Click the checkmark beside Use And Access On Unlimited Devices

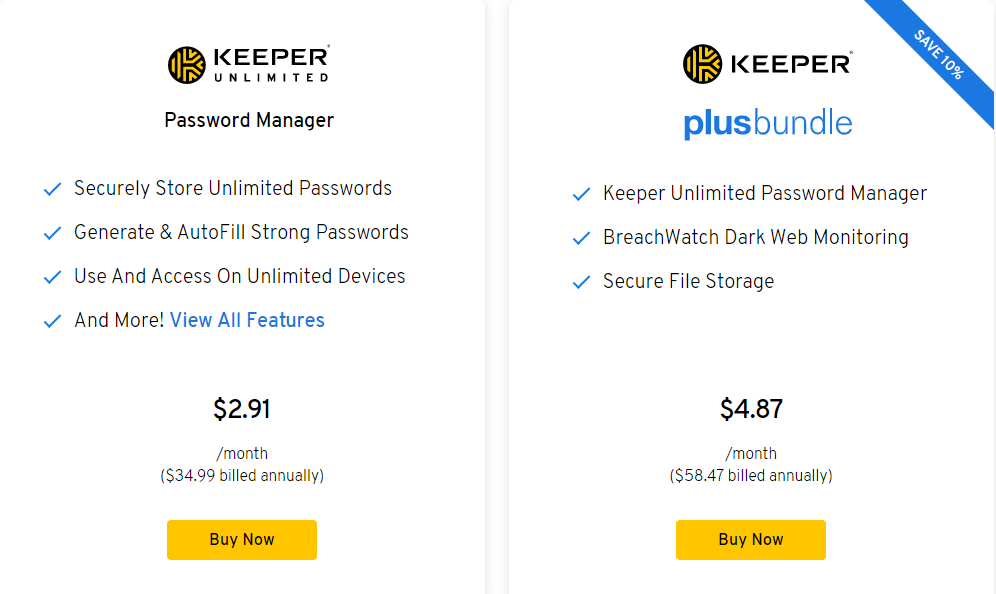(52, 277)
